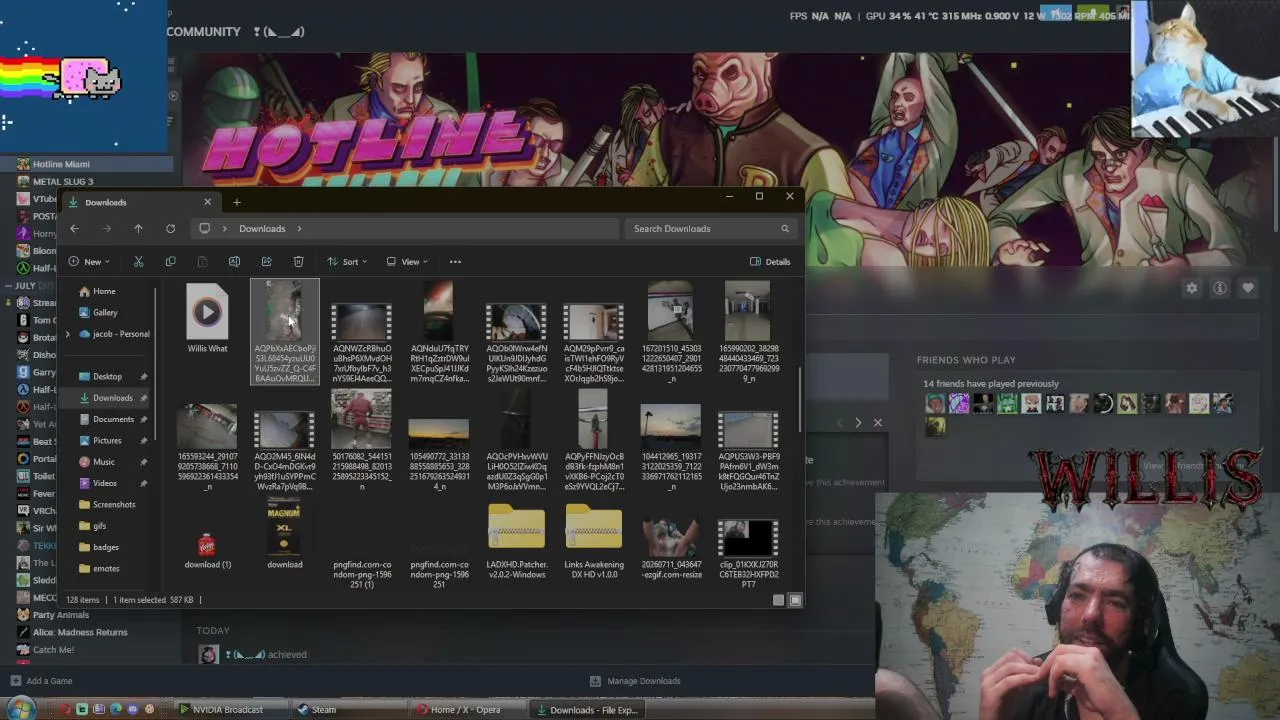The image size is (1280, 720).
Task: Rename the selected file via toolbar icon
Action: [x=234, y=262]
